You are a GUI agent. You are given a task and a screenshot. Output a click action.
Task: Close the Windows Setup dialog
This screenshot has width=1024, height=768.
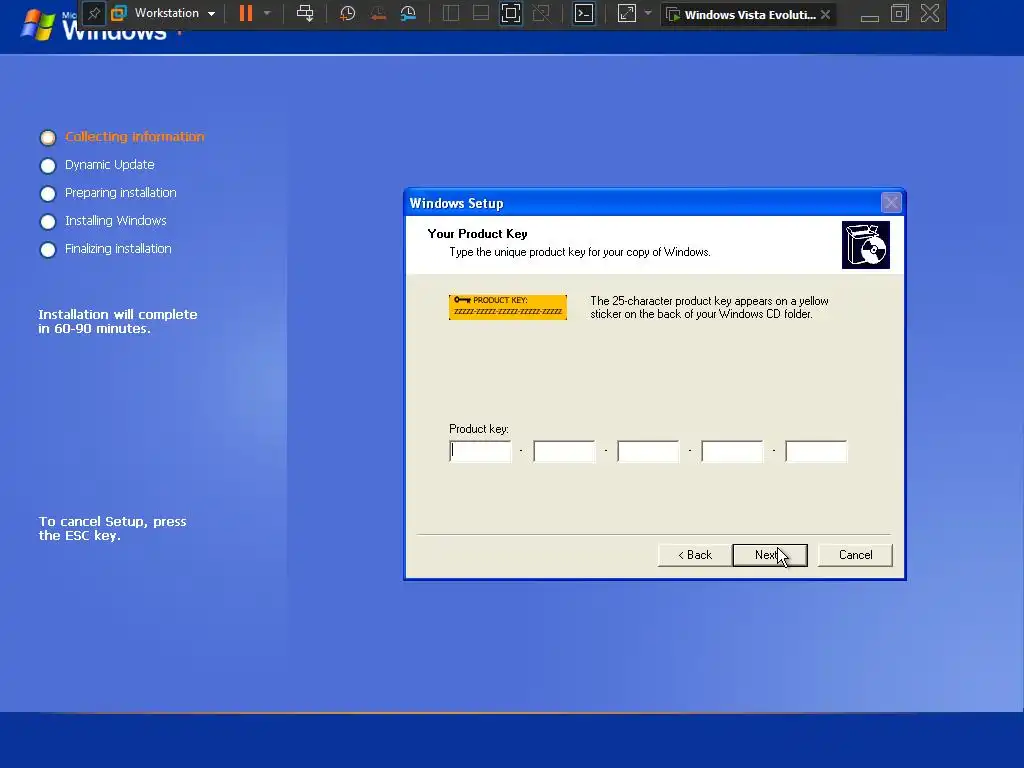coord(891,203)
